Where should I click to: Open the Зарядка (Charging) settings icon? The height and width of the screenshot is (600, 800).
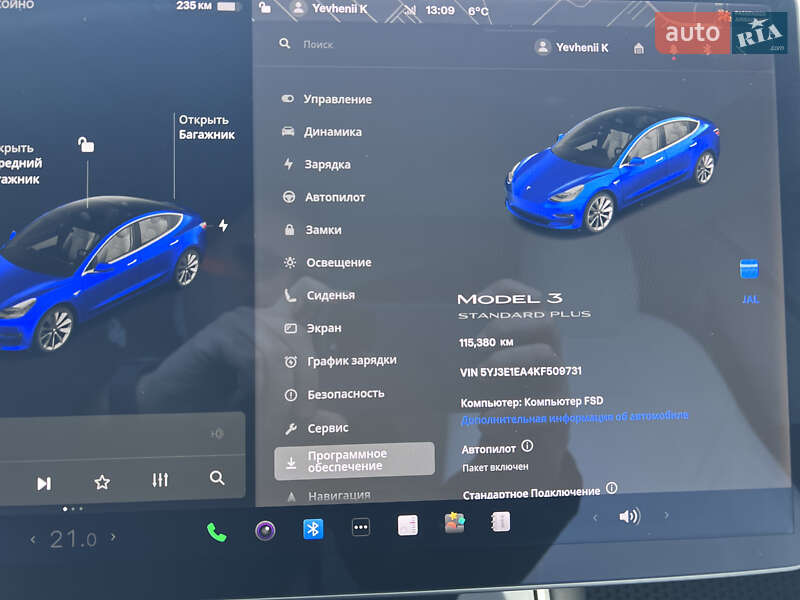pos(287,164)
